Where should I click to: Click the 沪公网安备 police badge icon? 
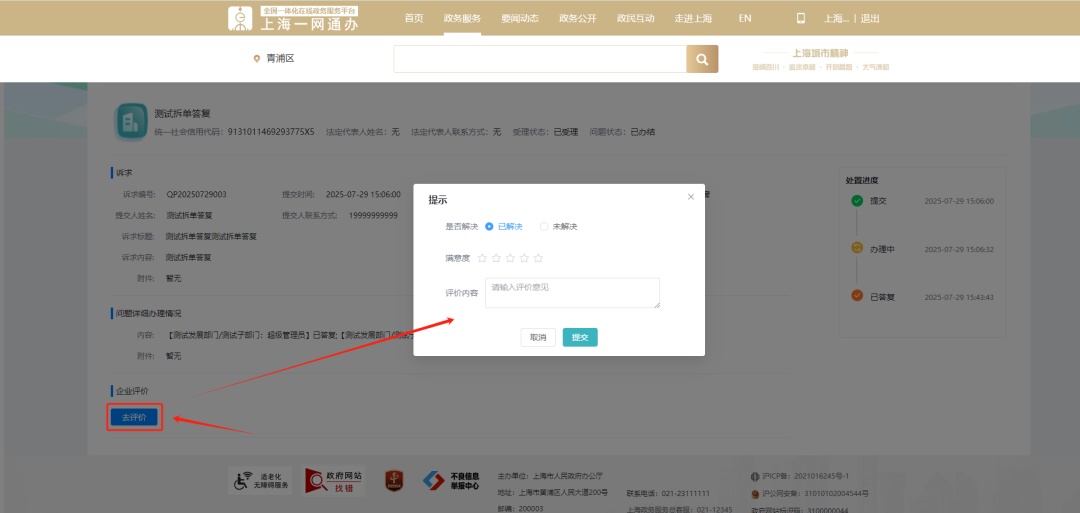coord(755,493)
